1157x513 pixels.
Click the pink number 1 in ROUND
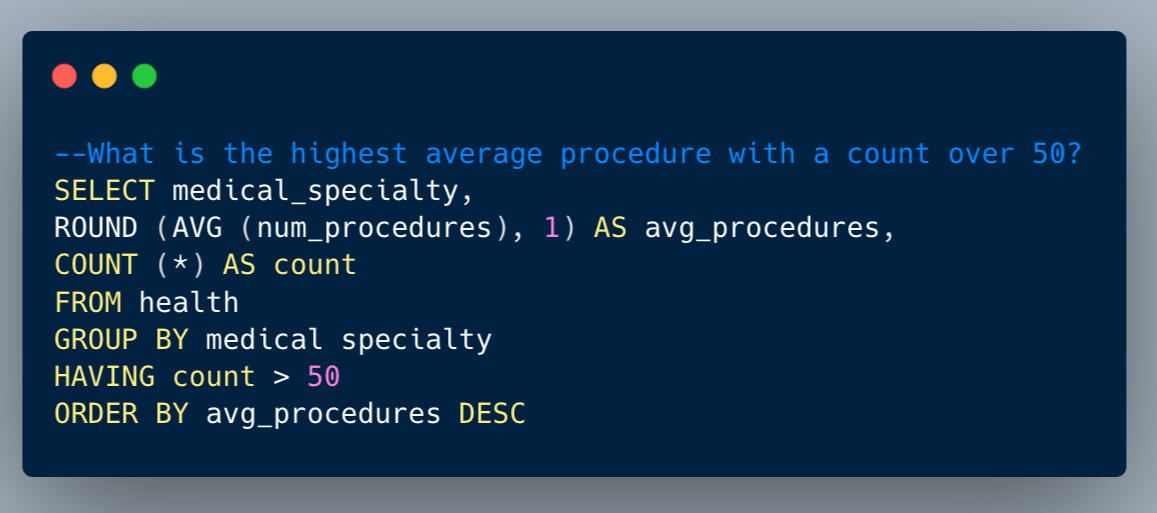(551, 228)
